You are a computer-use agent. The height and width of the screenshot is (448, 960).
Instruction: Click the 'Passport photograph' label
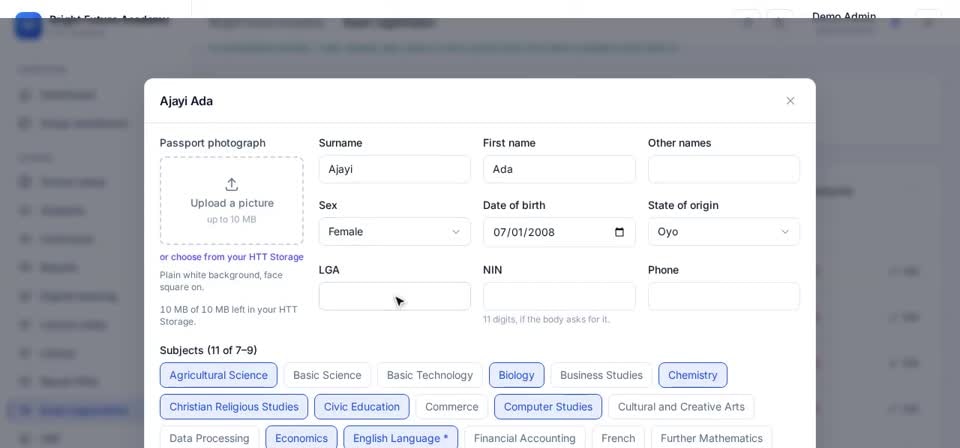[212, 143]
